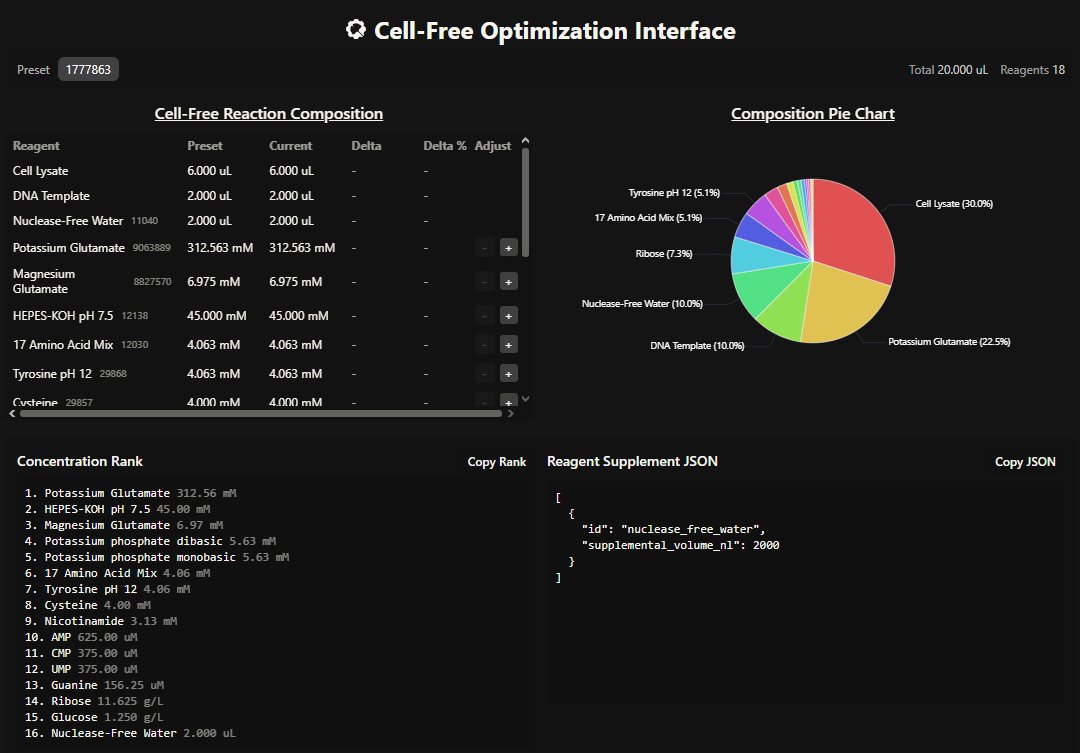Image resolution: width=1080 pixels, height=753 pixels.
Task: Open the Preset 1777863 field
Action: (x=88, y=70)
